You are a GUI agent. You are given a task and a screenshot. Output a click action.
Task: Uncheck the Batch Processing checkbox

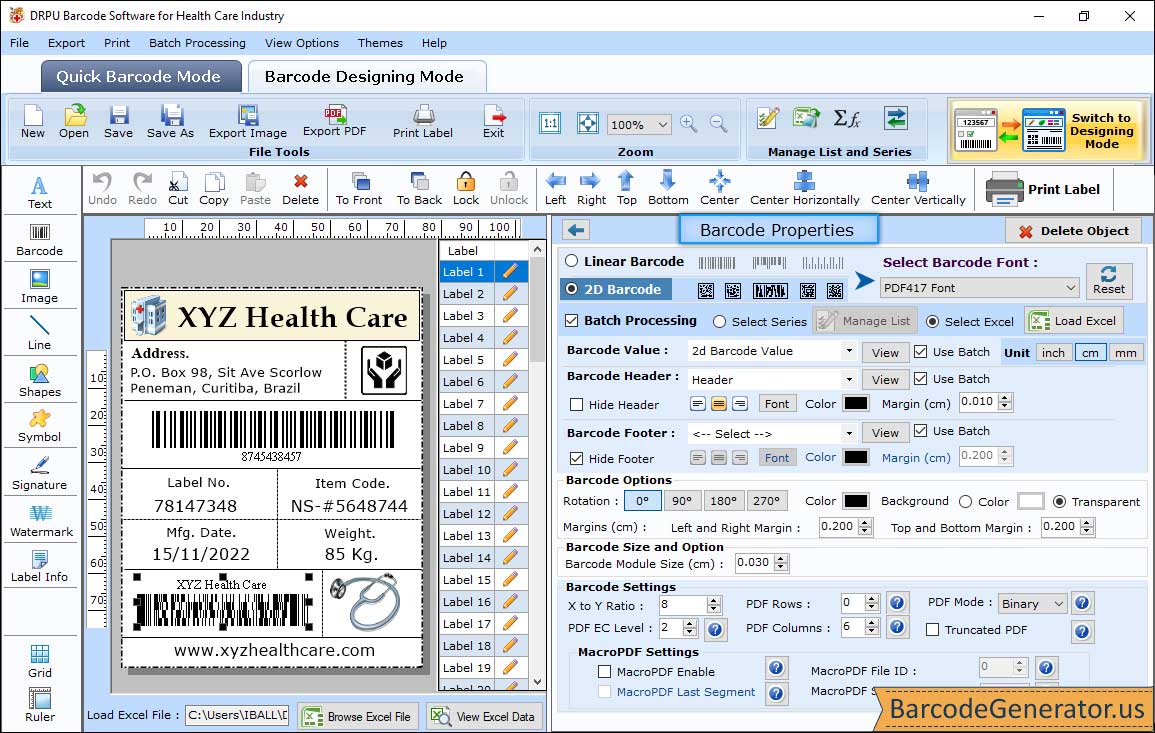point(572,321)
